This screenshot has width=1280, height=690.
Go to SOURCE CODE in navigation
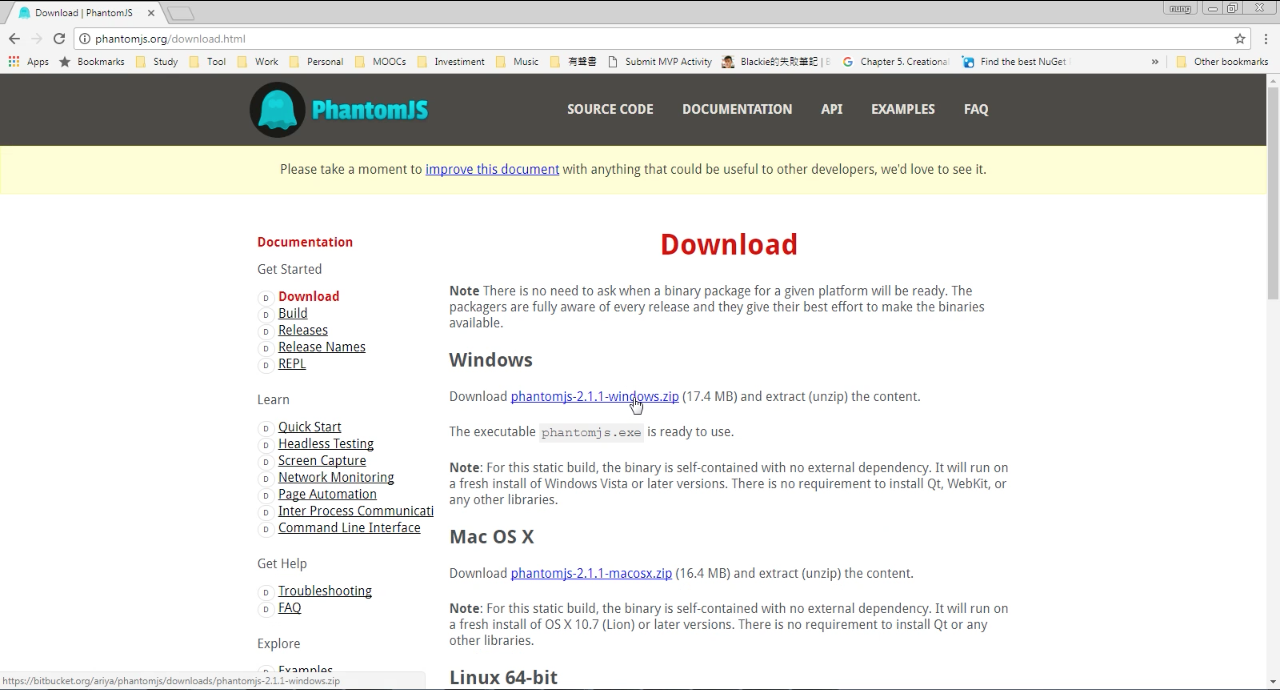(610, 109)
